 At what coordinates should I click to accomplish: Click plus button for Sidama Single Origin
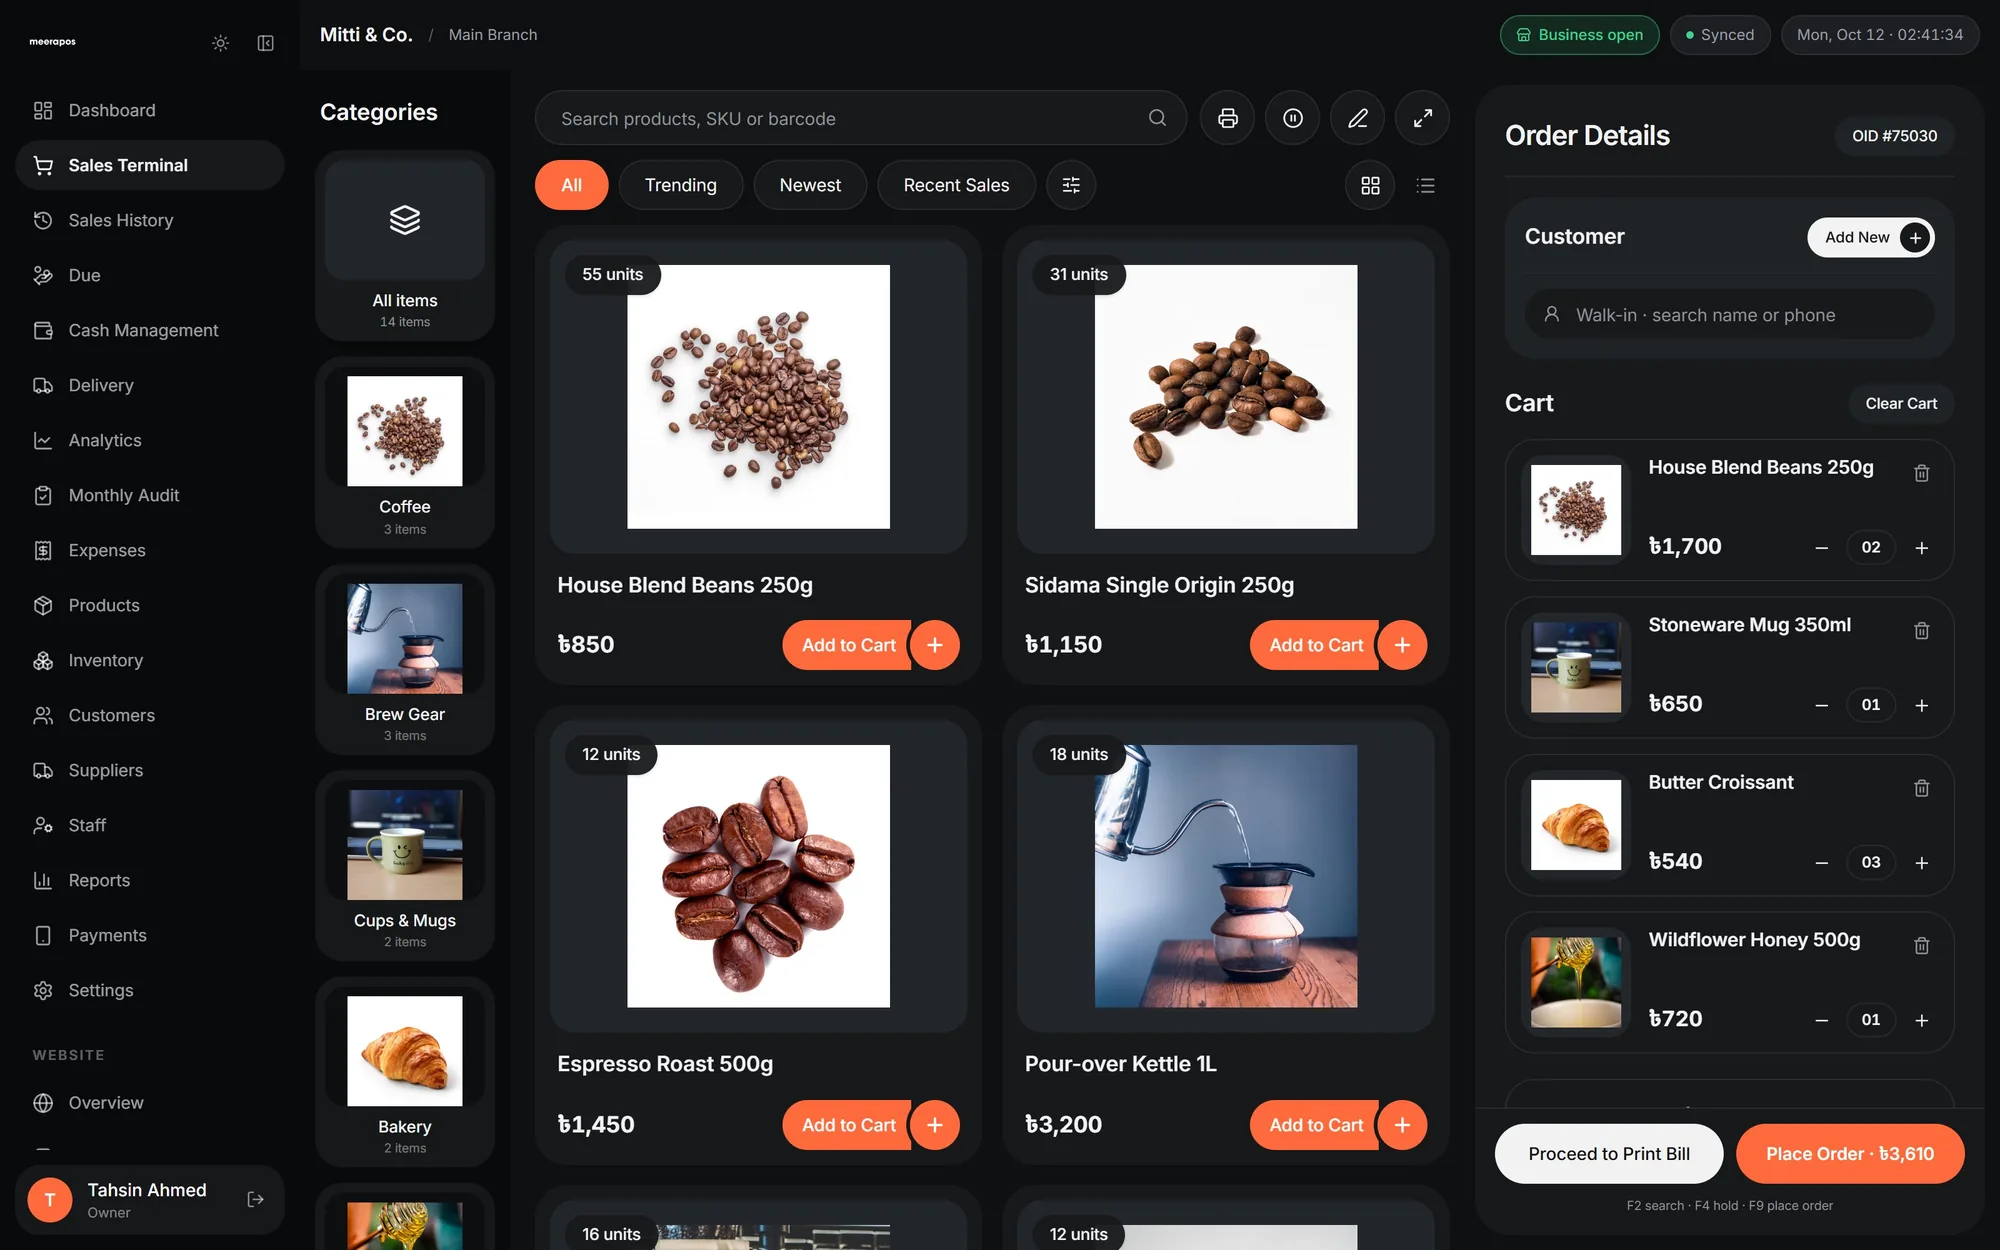click(x=1403, y=645)
